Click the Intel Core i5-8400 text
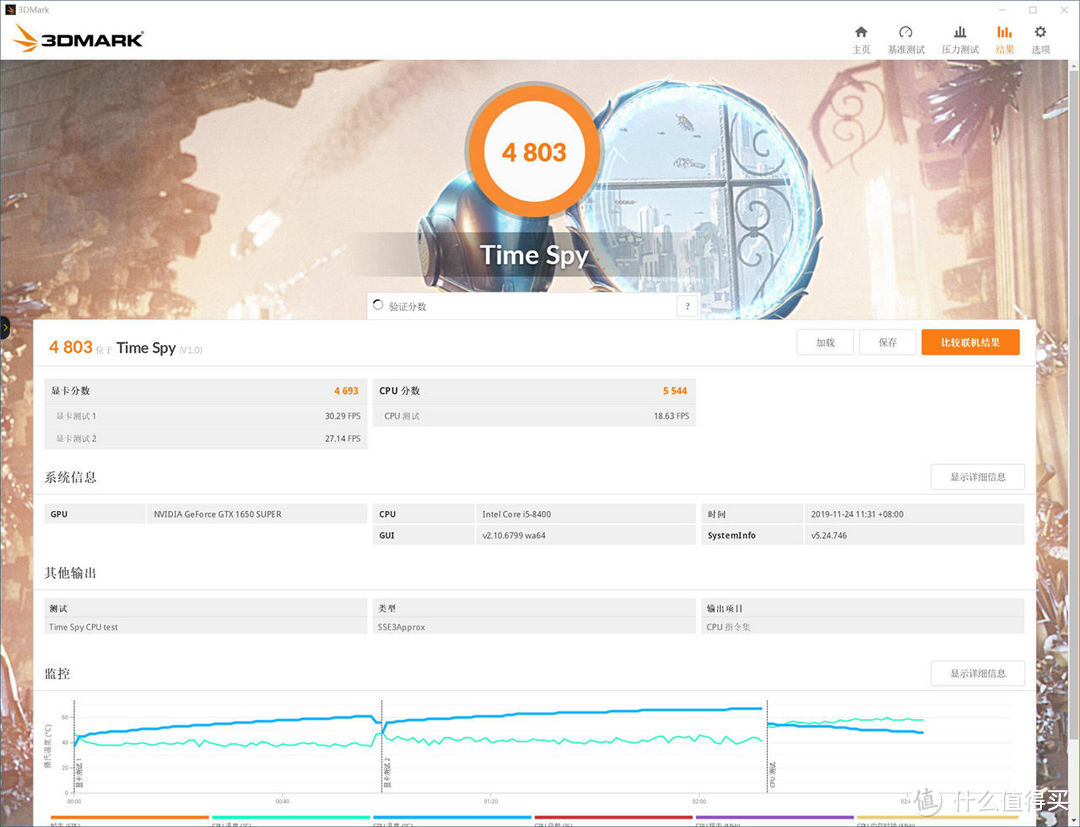Viewport: 1080px width, 827px height. (x=517, y=514)
